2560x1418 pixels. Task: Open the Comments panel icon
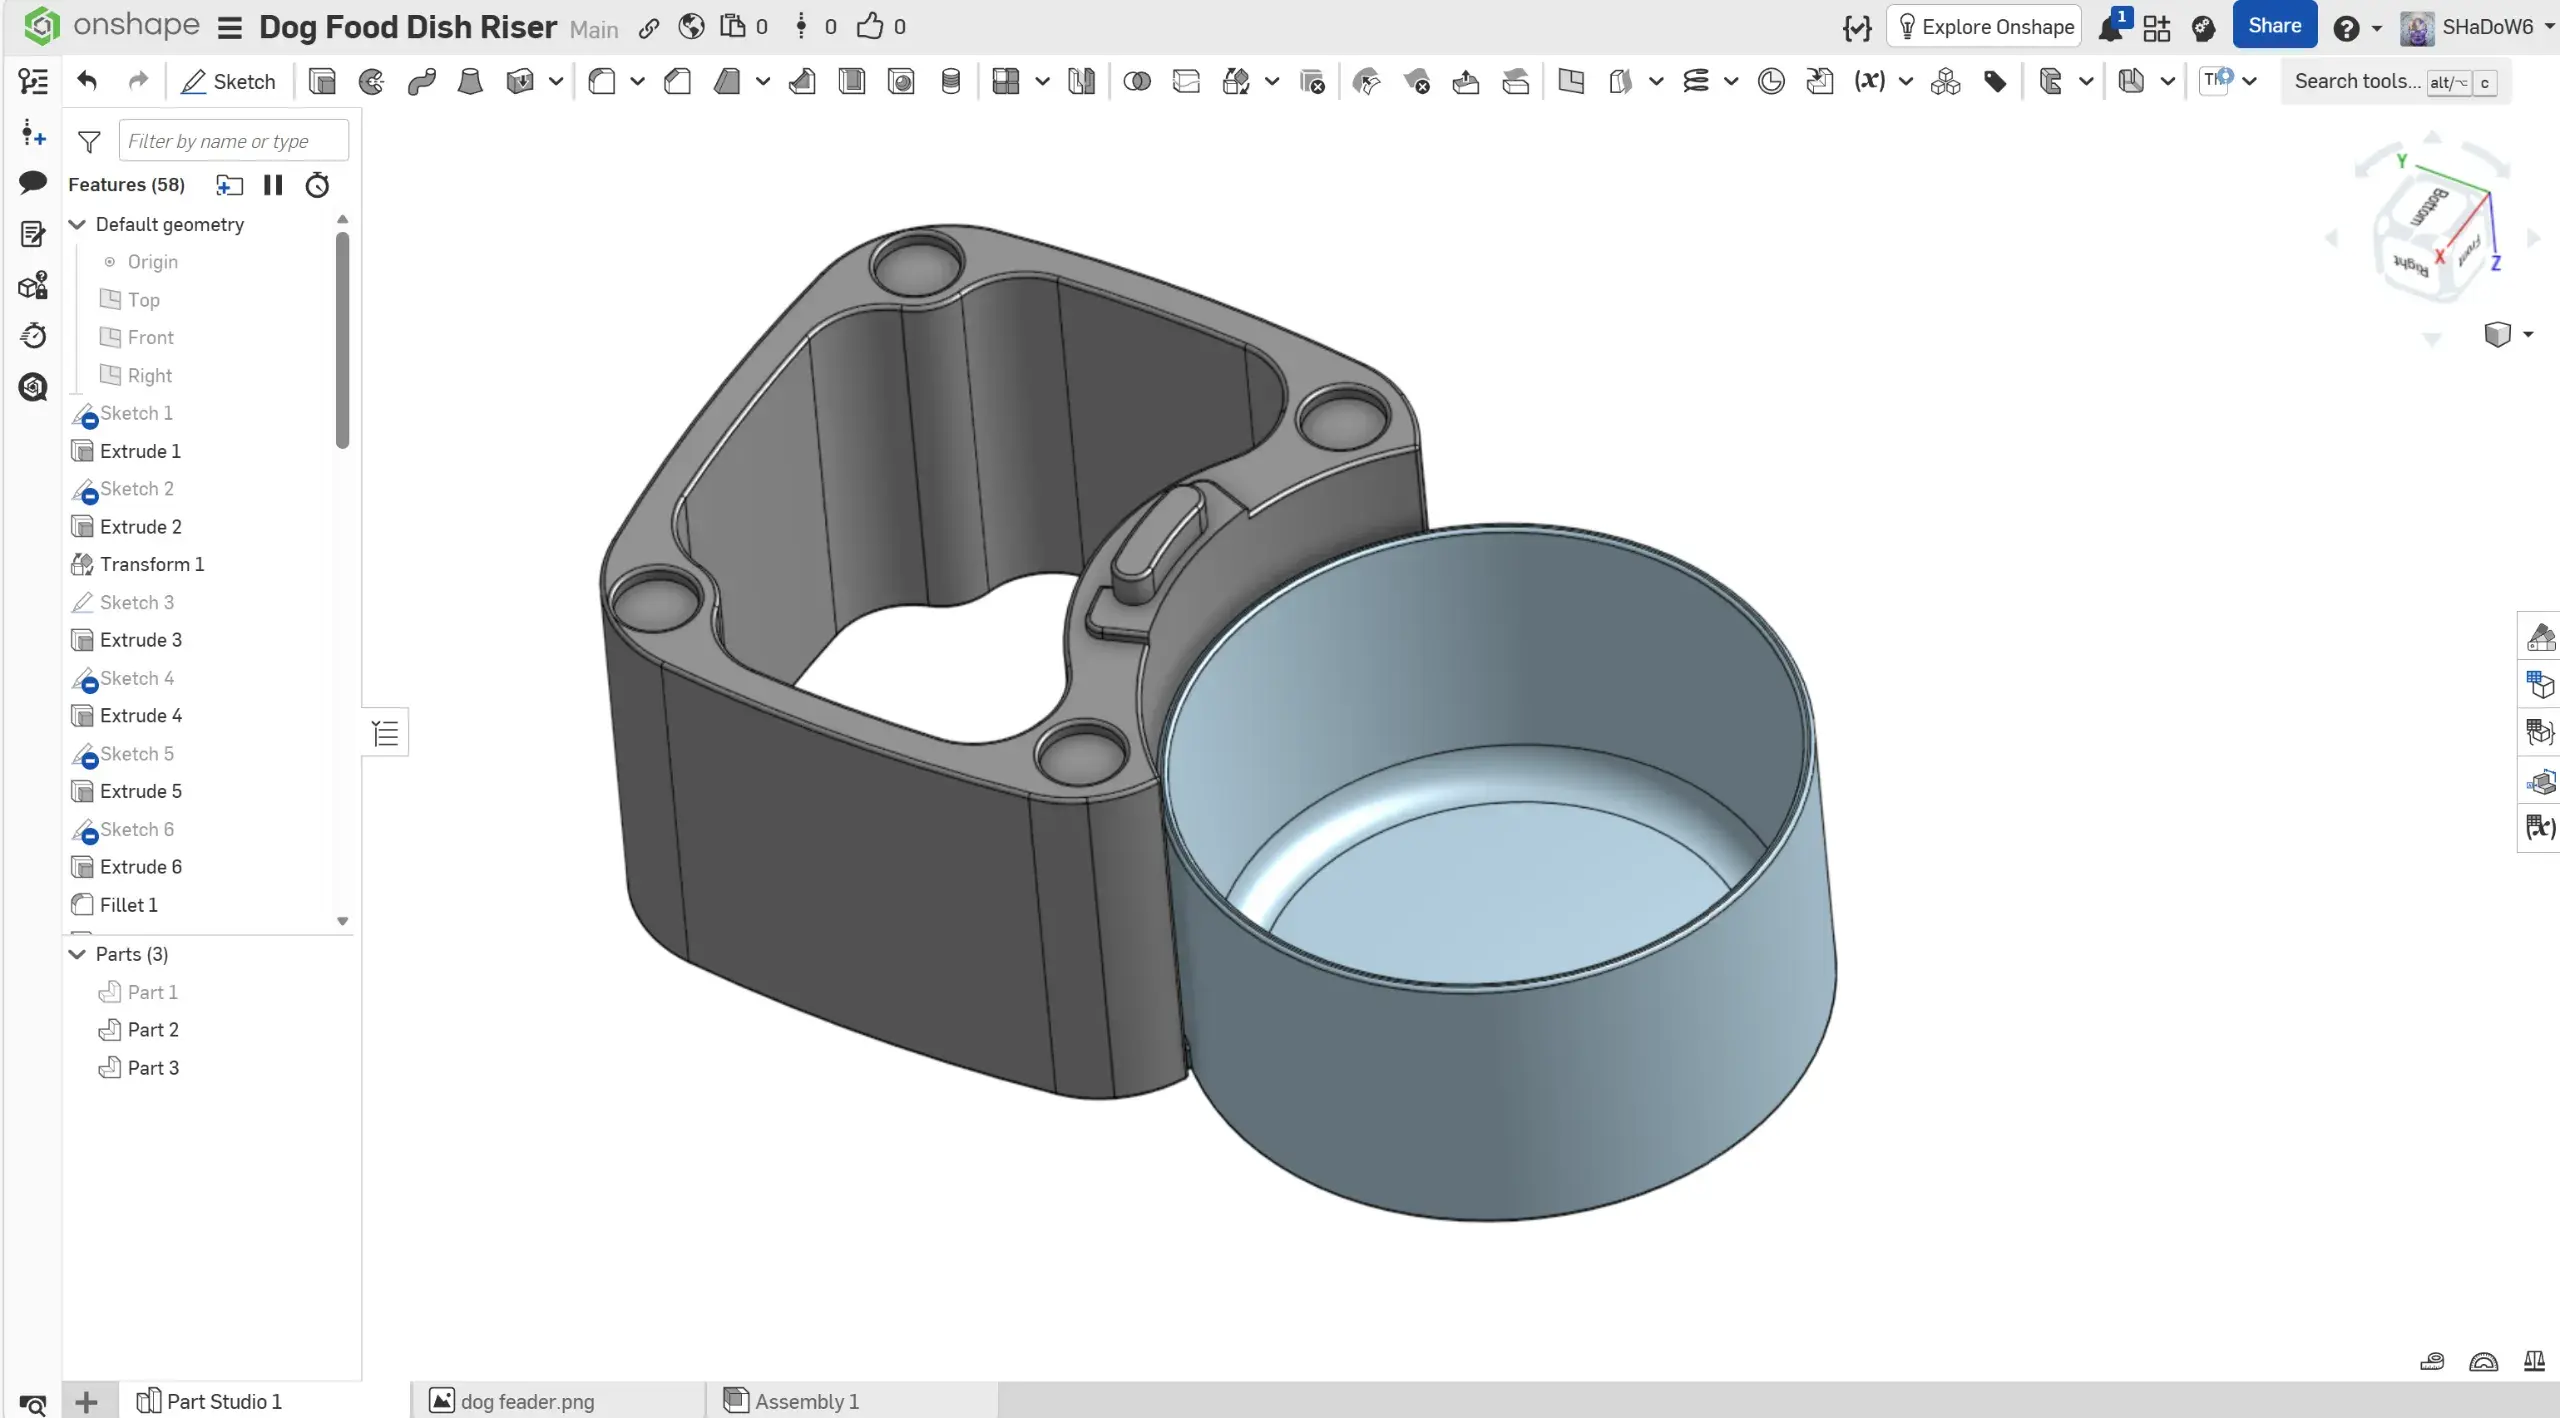coord(33,182)
